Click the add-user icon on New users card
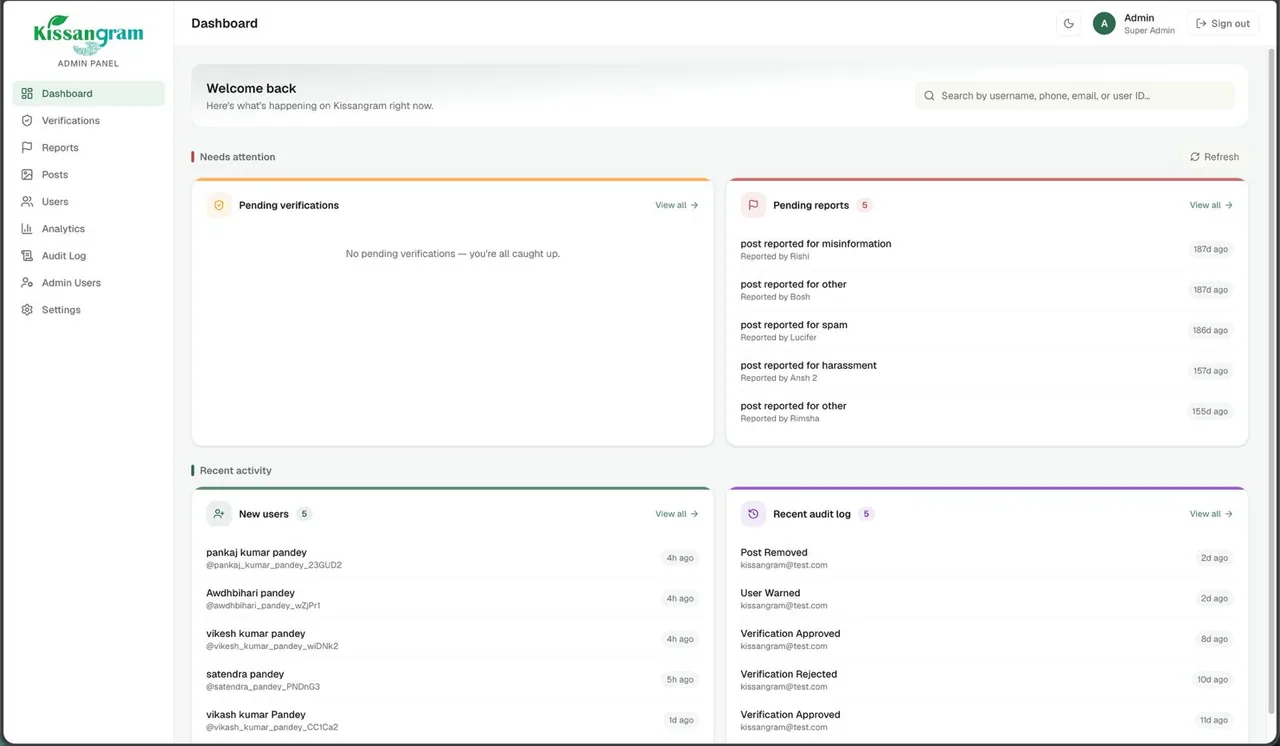The height and width of the screenshot is (746, 1280). point(219,514)
